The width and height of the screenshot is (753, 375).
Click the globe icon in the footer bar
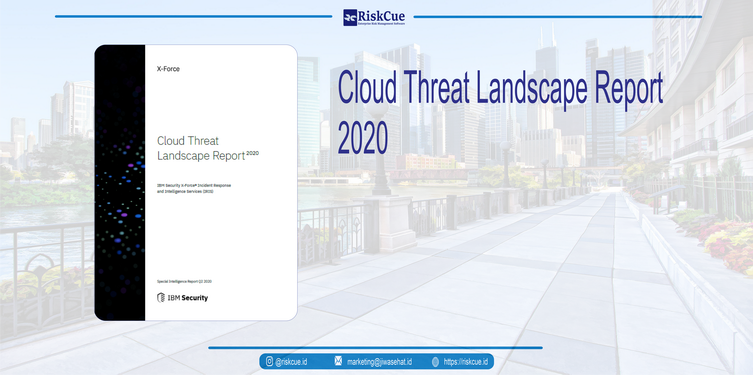click(435, 362)
